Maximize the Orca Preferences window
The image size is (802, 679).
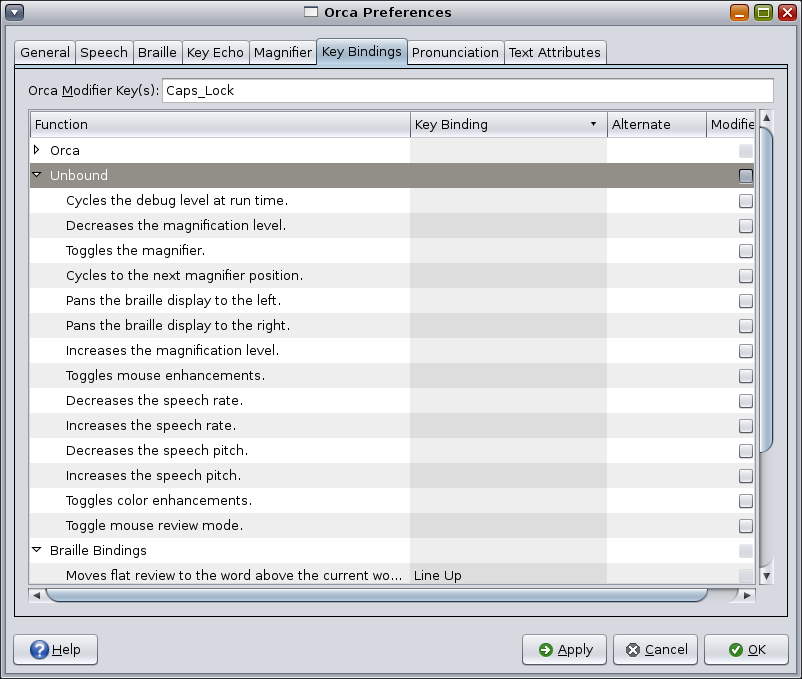763,12
